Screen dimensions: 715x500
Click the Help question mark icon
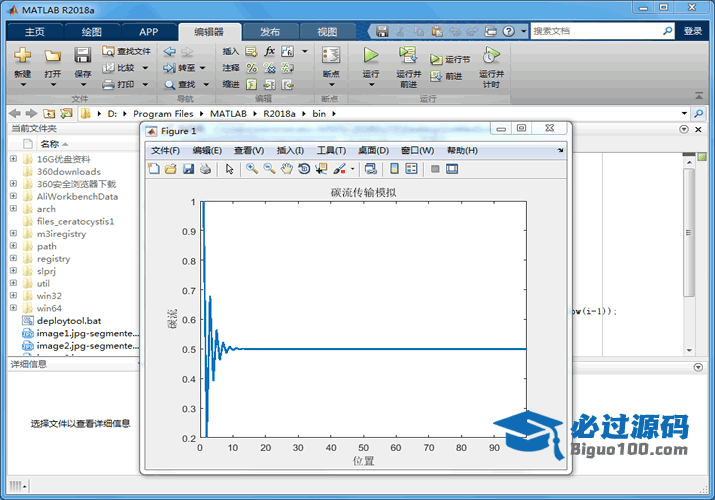coord(509,31)
